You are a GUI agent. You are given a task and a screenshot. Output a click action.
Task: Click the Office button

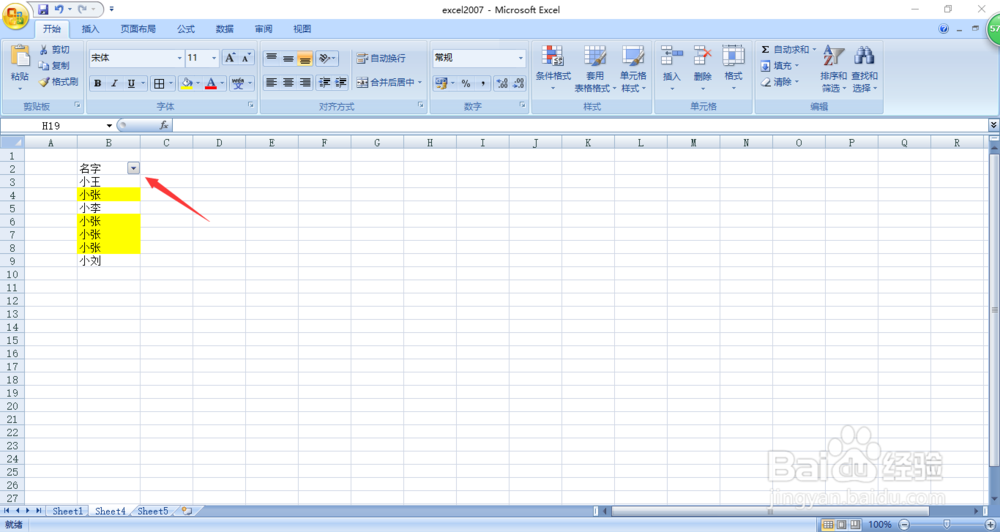(x=15, y=16)
